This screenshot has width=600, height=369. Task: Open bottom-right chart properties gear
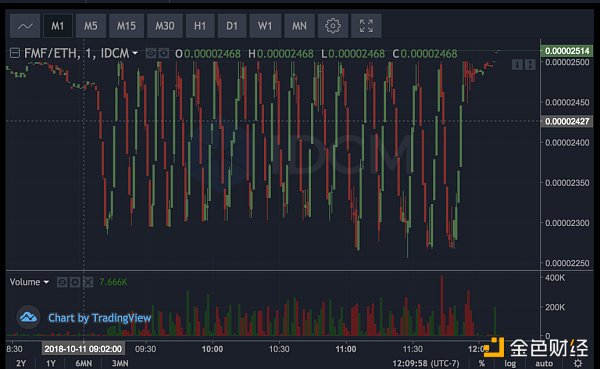pos(578,363)
